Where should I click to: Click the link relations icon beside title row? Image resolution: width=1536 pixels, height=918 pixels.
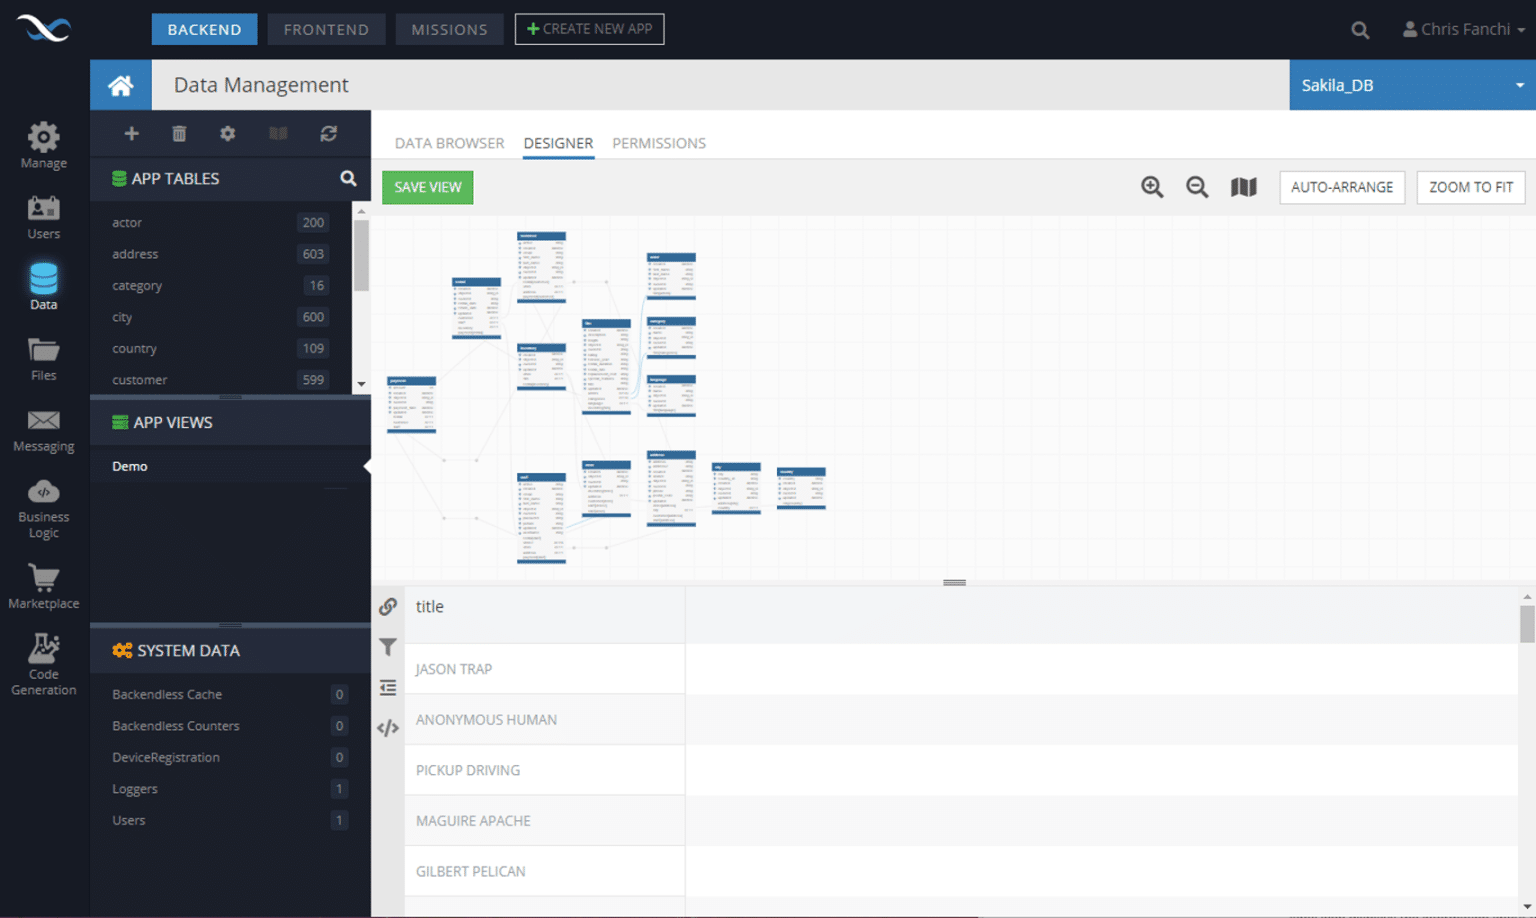(x=388, y=606)
